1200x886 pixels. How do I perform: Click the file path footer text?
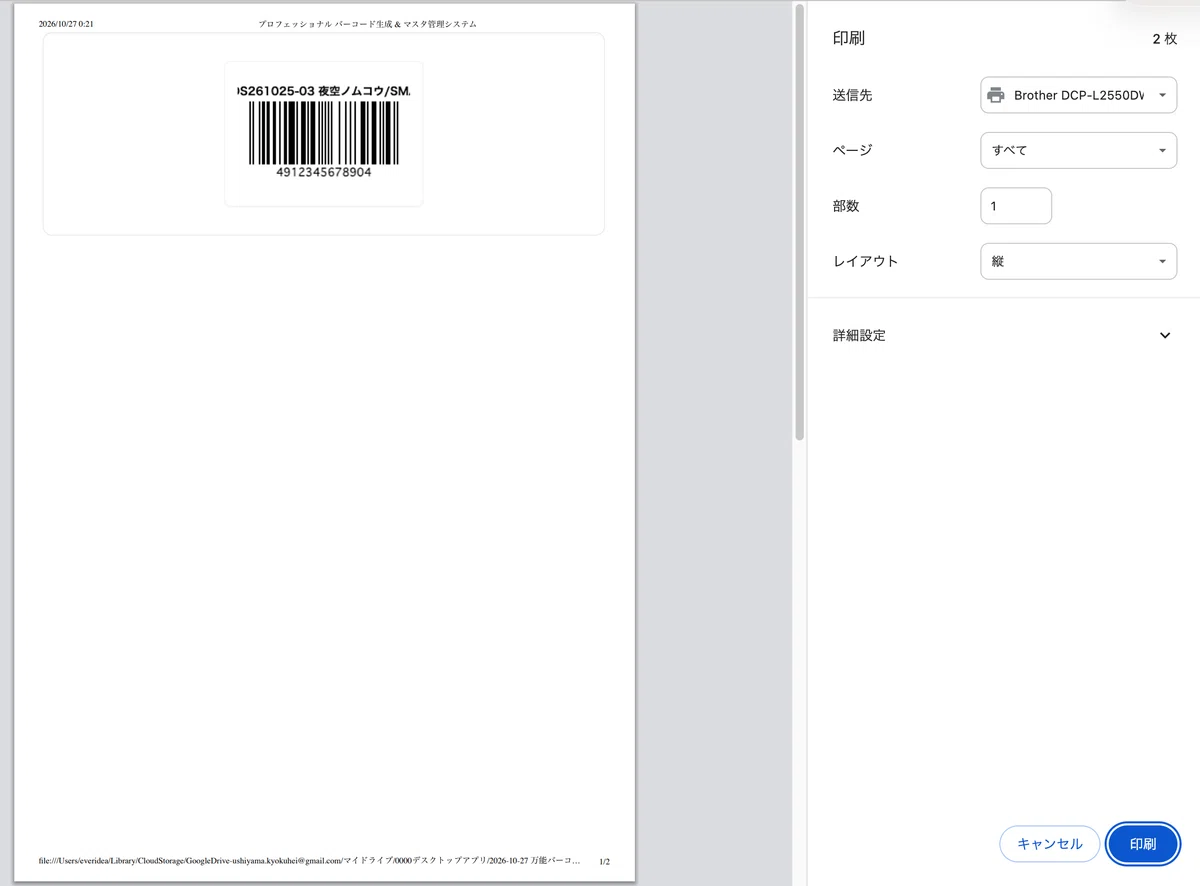pos(310,860)
